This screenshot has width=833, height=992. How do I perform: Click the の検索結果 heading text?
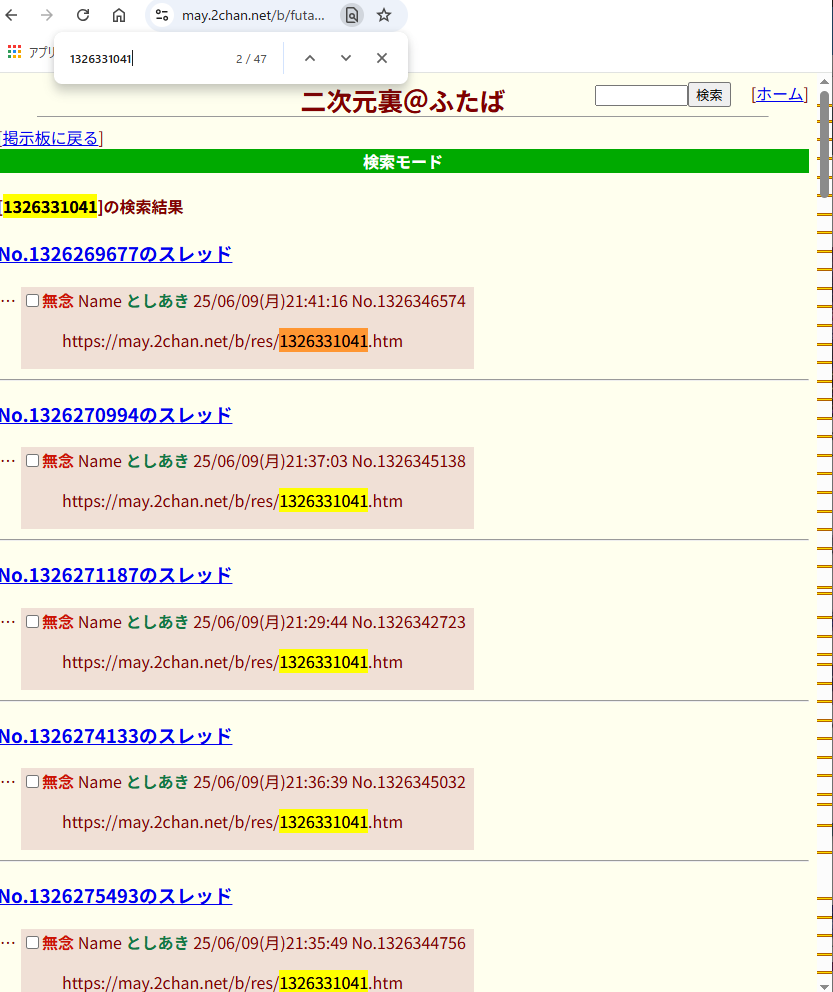144,208
